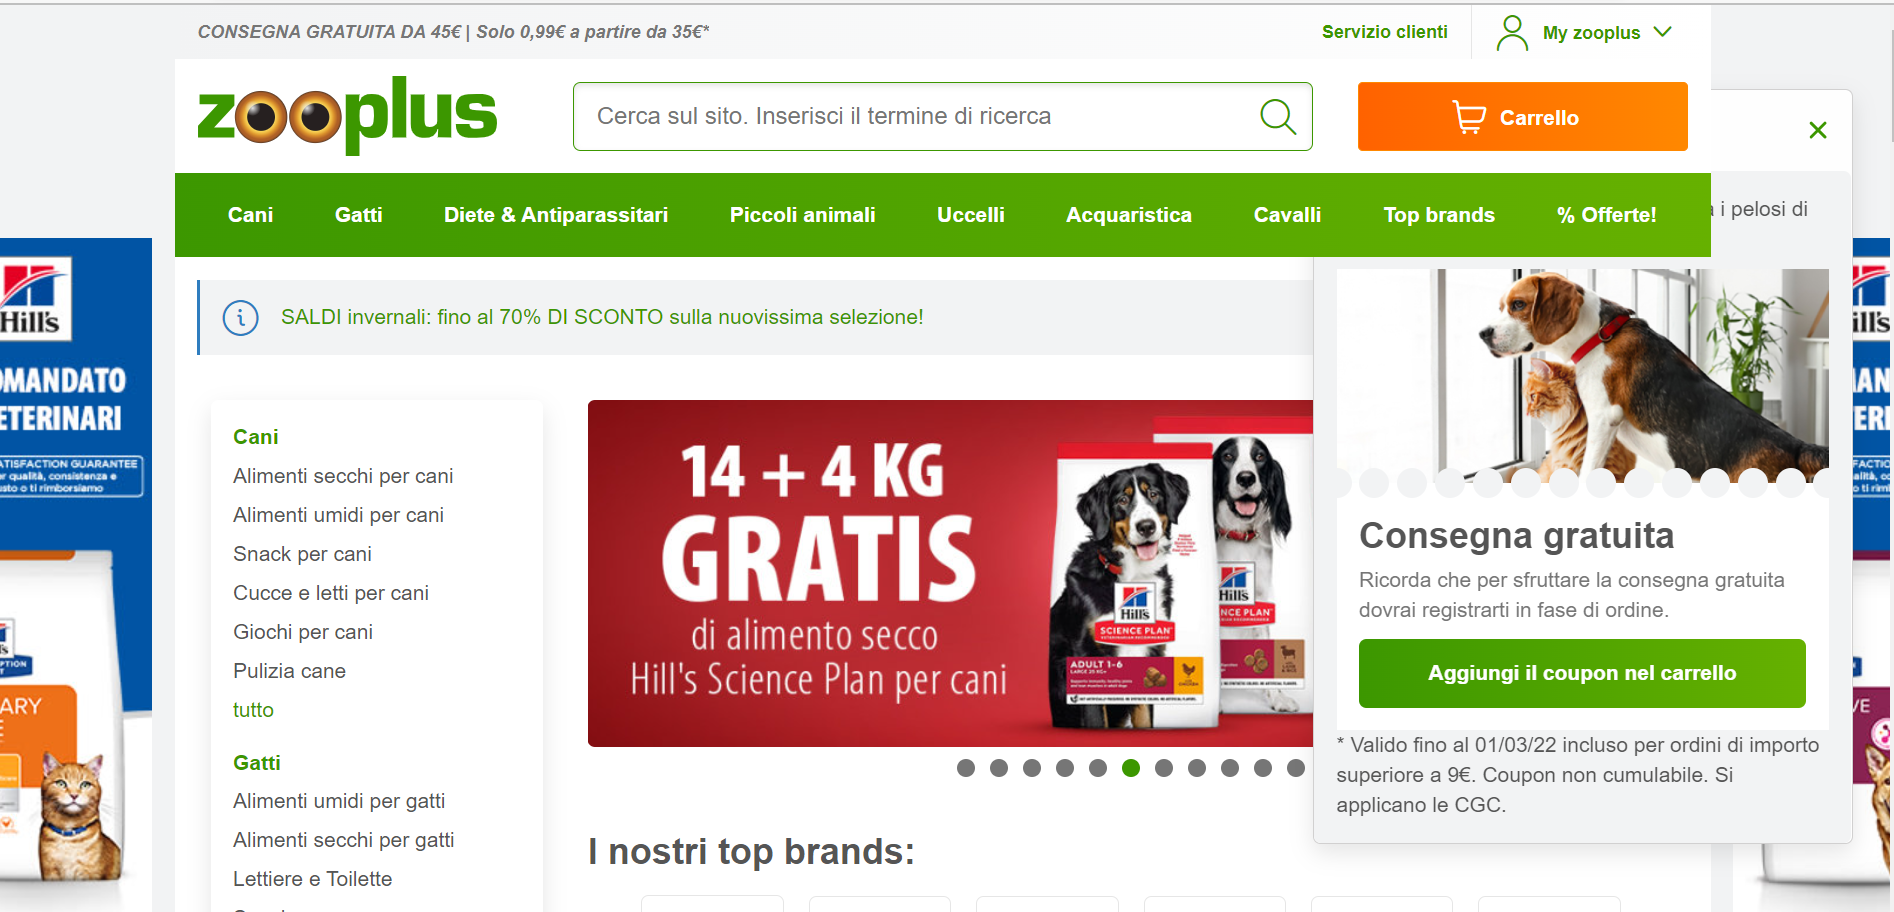Click the My zooplus user profile icon

click(x=1512, y=32)
